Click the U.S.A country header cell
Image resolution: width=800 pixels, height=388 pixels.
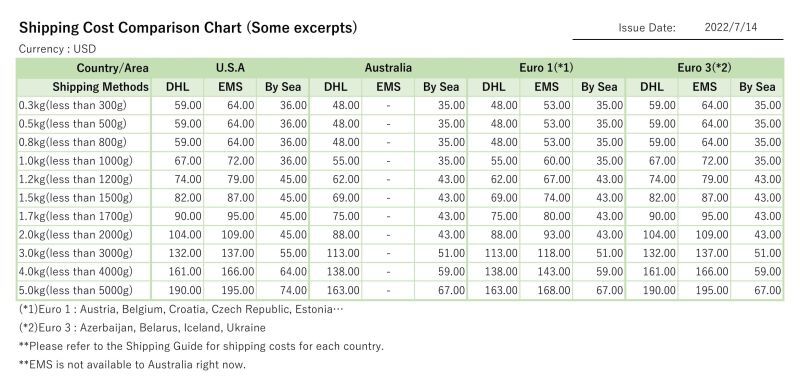(x=230, y=68)
